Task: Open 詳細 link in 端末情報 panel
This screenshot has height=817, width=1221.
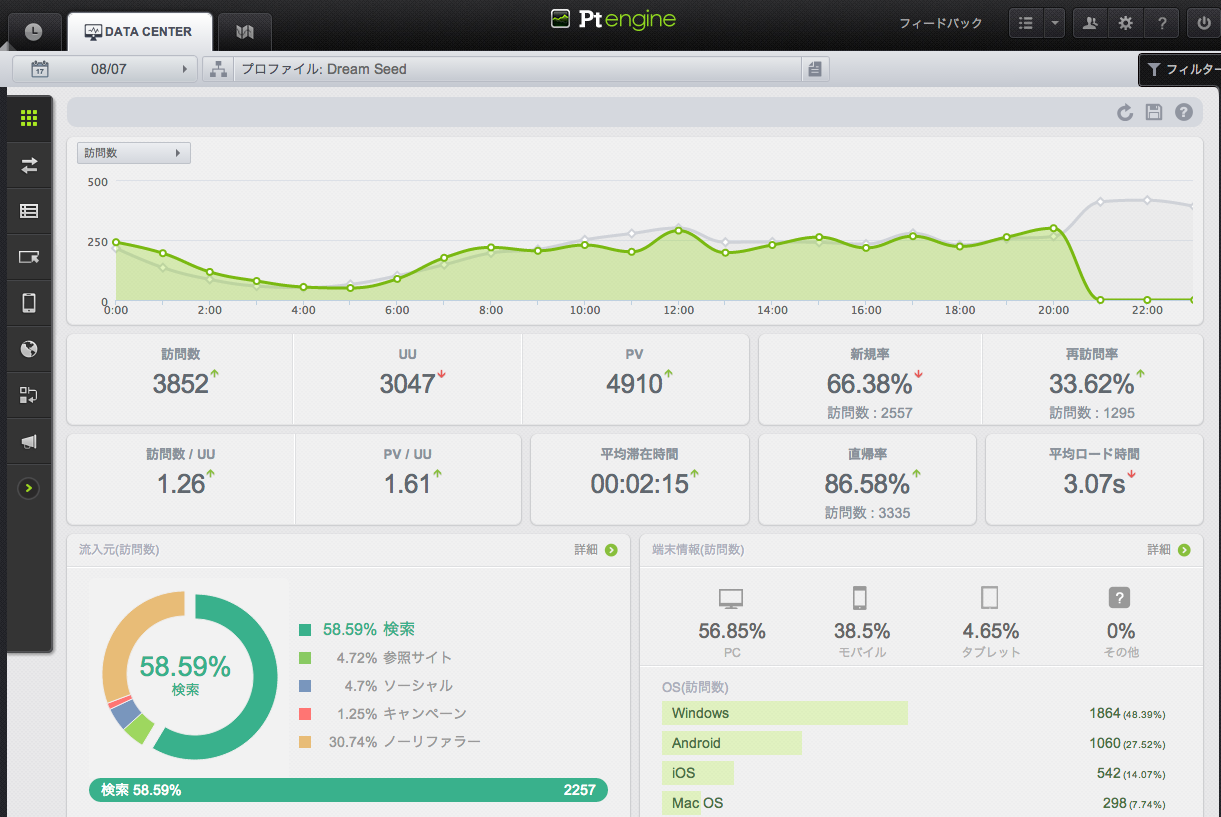Action: (1168, 550)
